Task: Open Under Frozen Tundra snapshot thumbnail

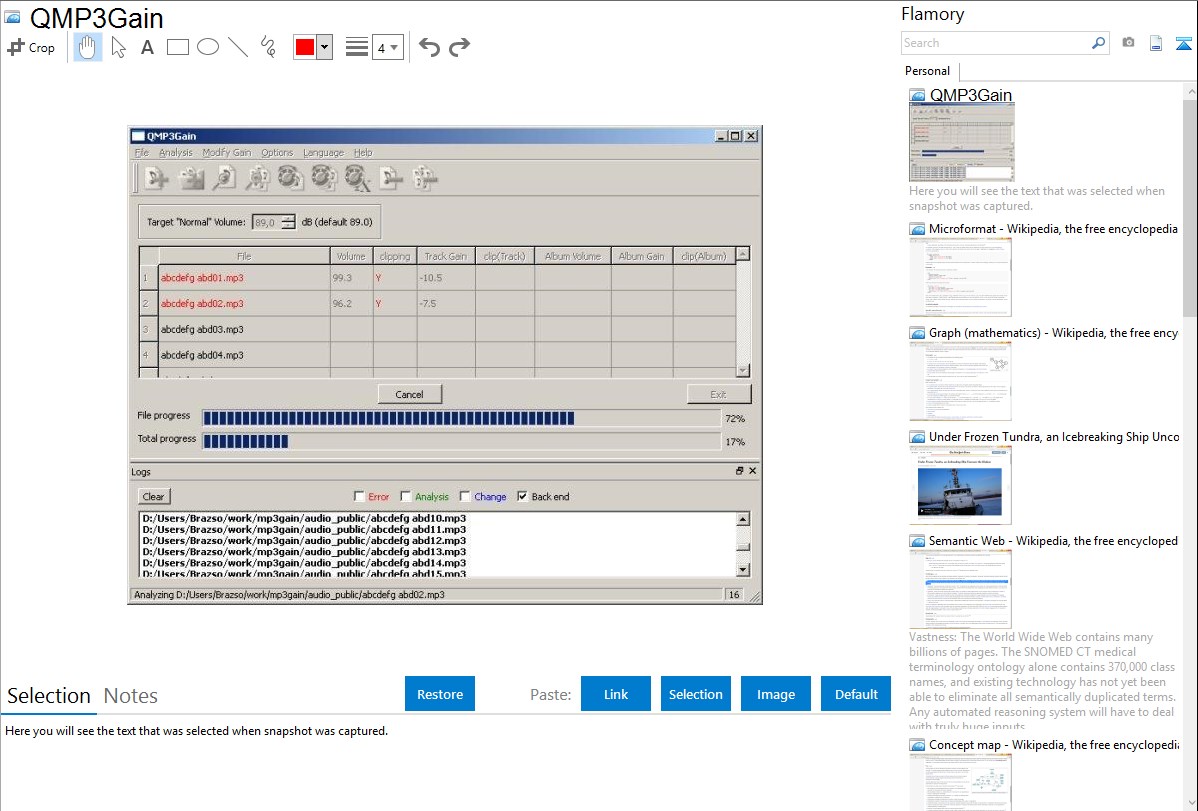Action: pos(960,485)
